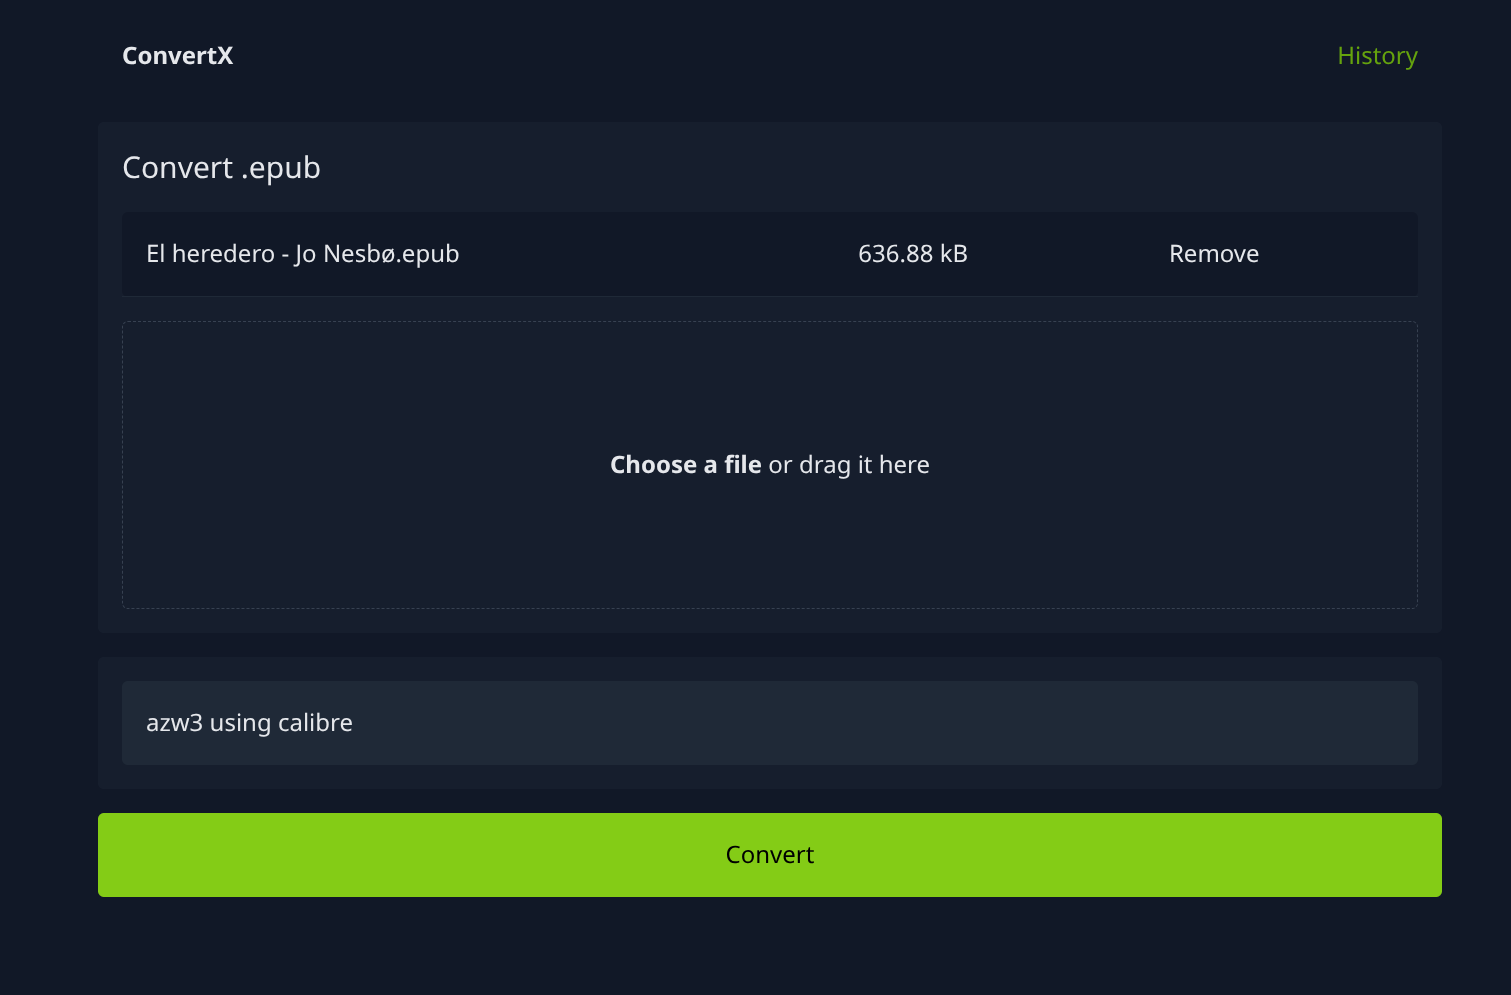This screenshot has height=995, width=1511.
Task: Focus the 'azw3 using calibre' format field
Action: pos(768,723)
